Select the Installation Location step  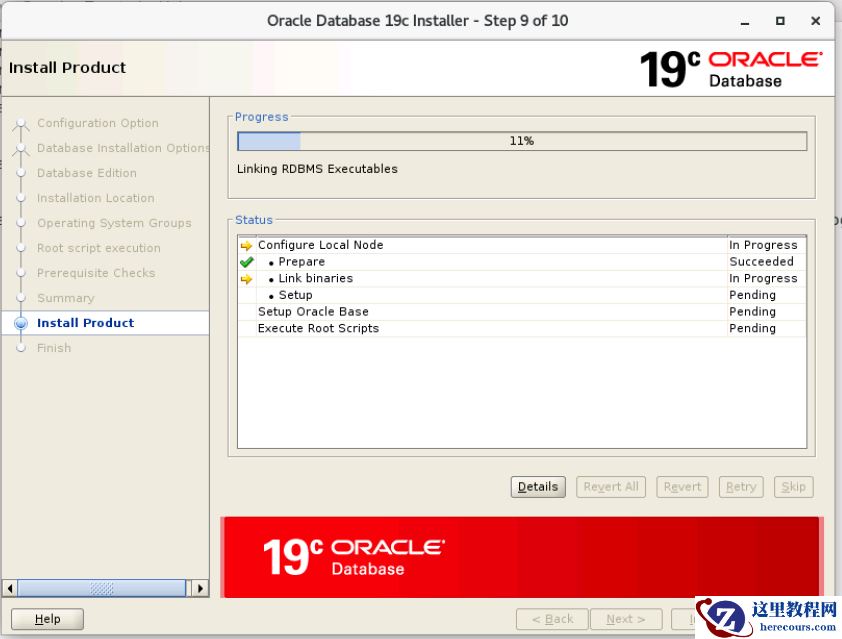[x=96, y=198]
